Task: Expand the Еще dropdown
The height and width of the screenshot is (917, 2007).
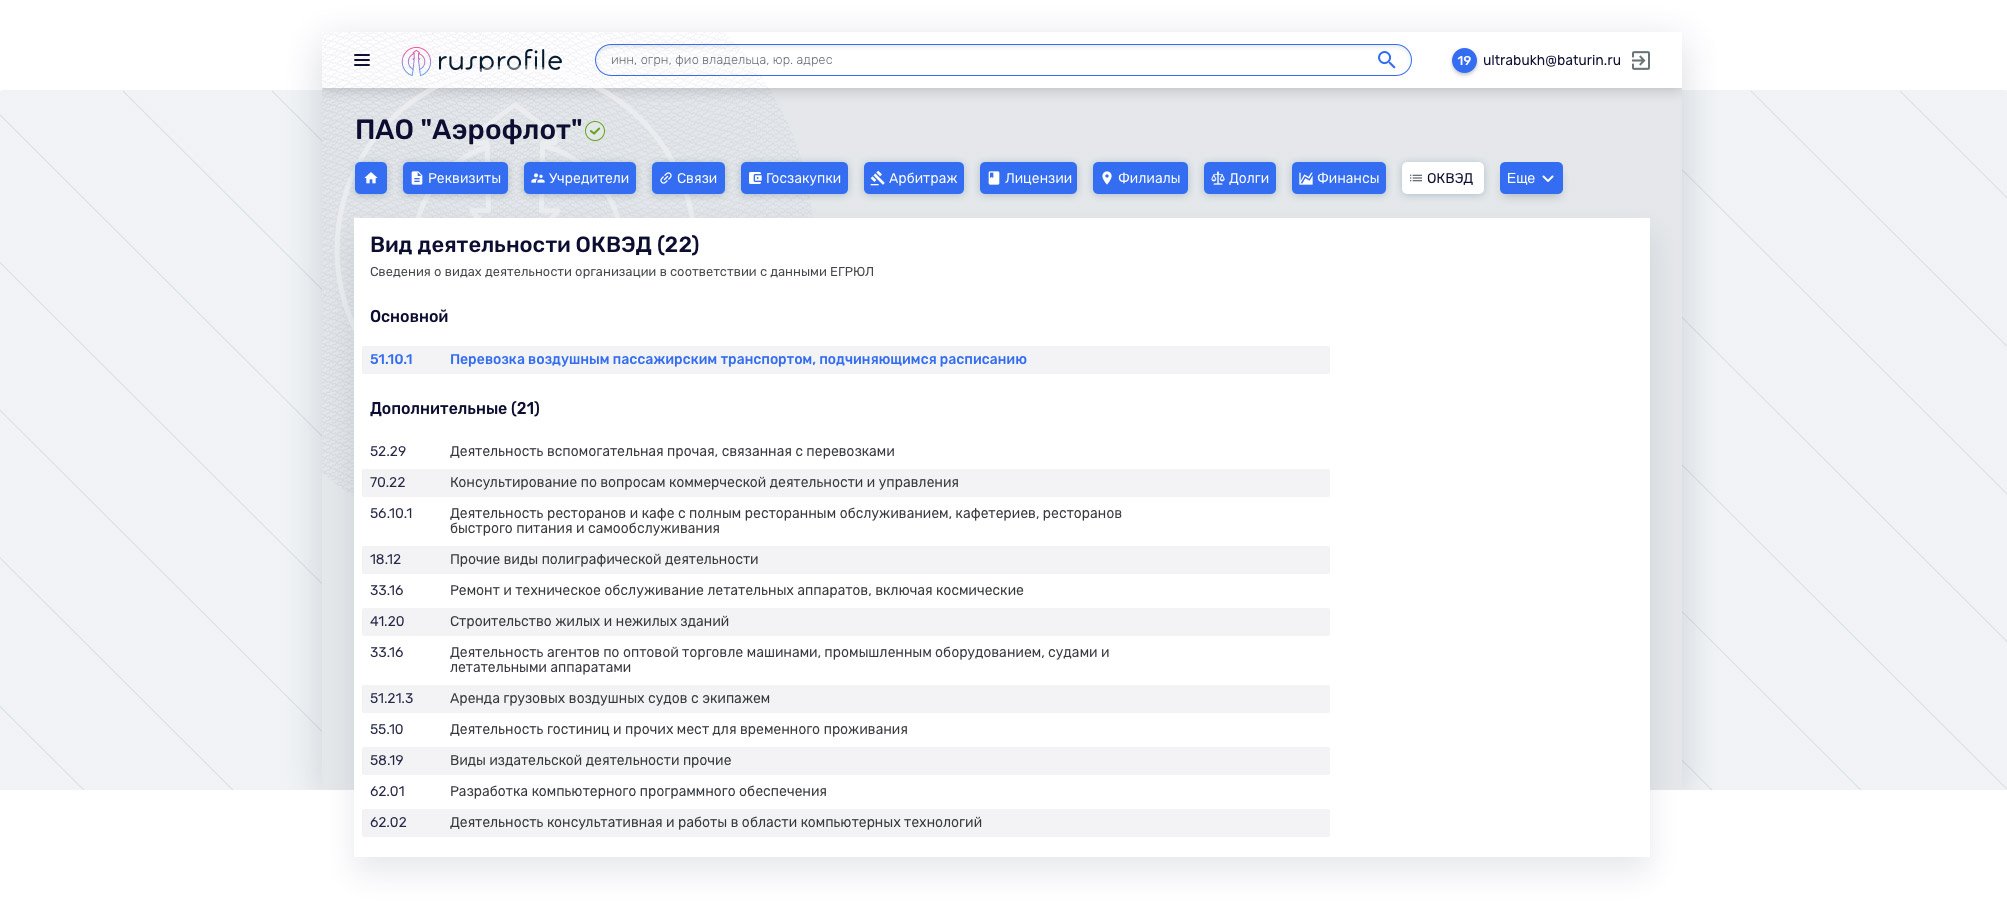Action: coord(1531,178)
